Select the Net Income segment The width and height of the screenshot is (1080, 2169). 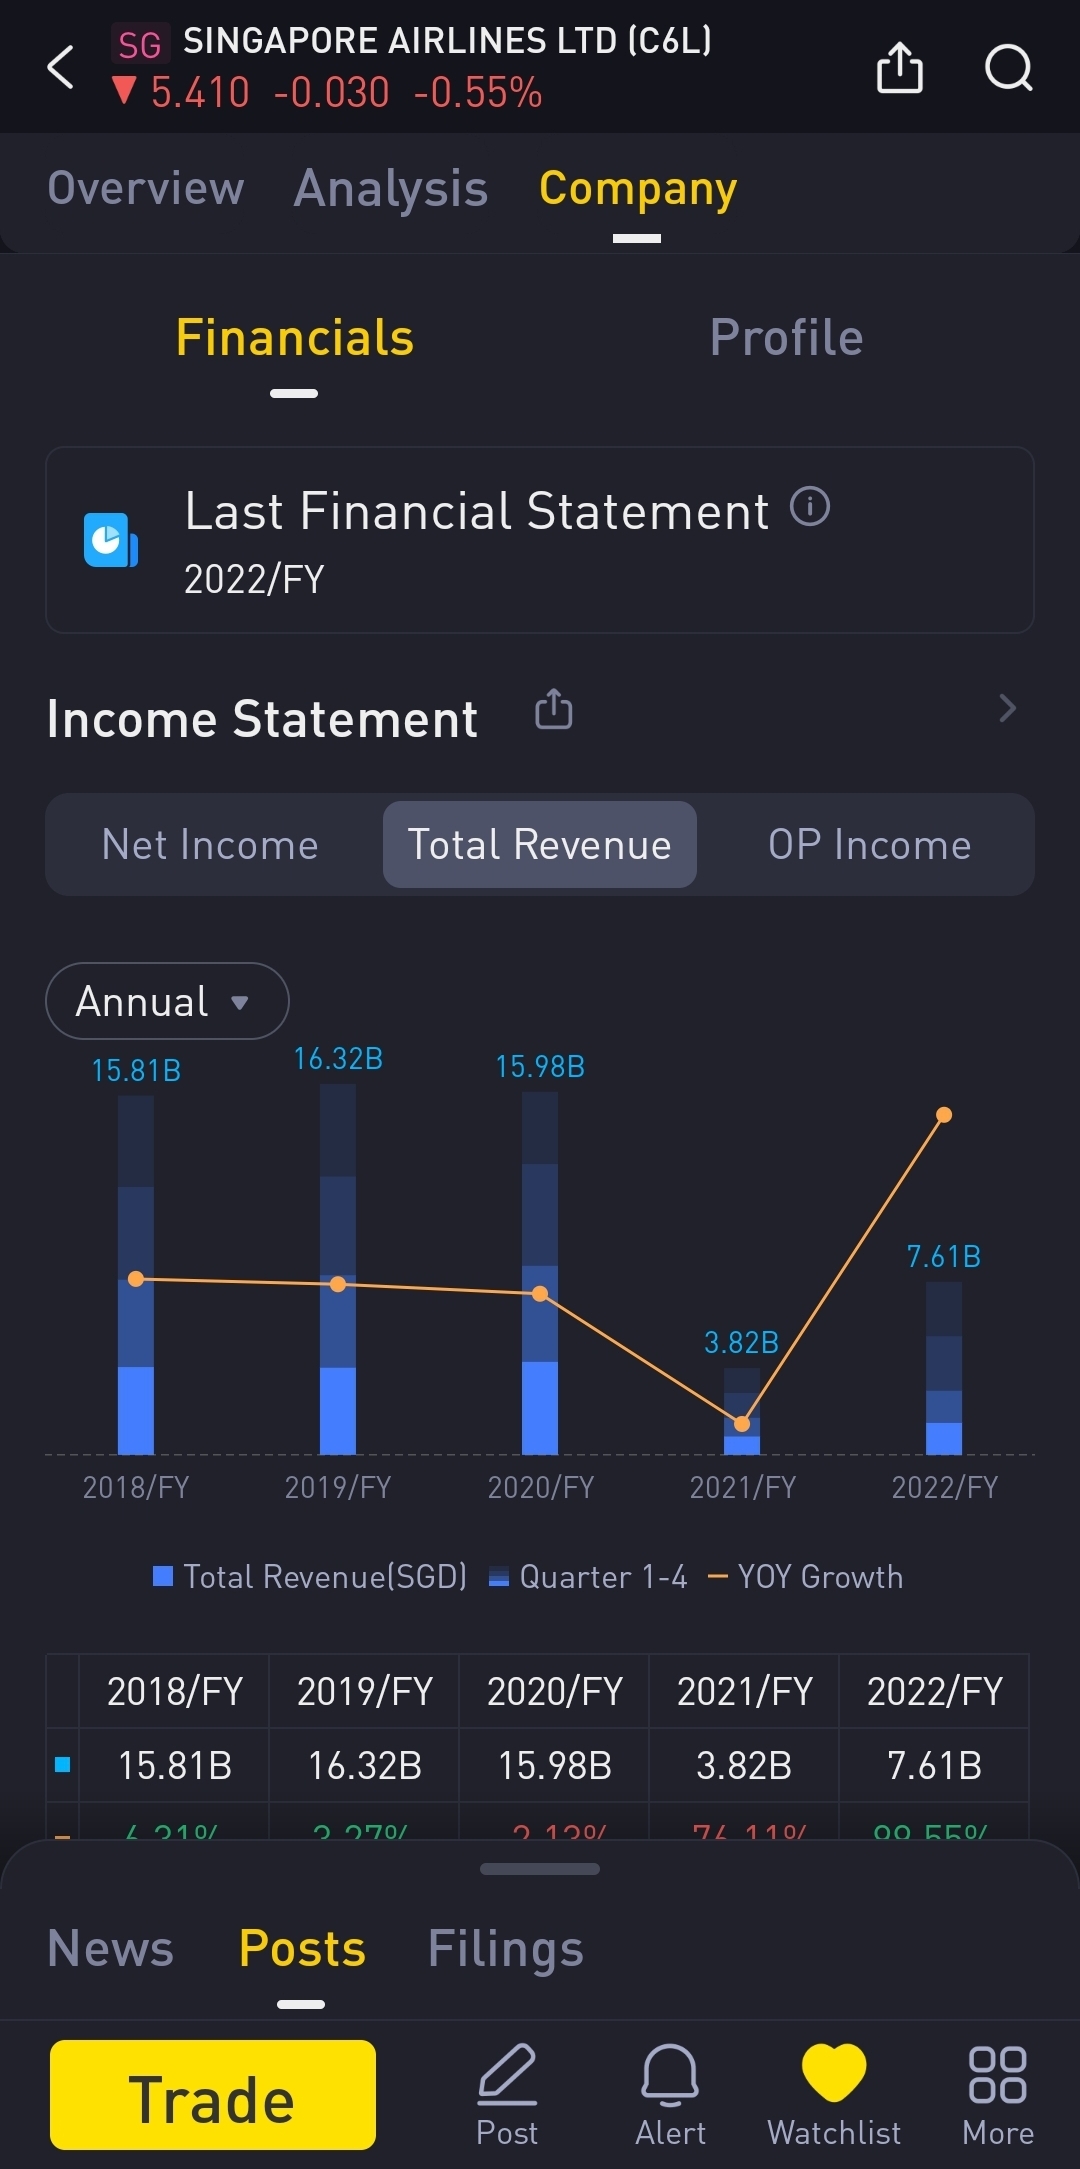click(x=210, y=845)
